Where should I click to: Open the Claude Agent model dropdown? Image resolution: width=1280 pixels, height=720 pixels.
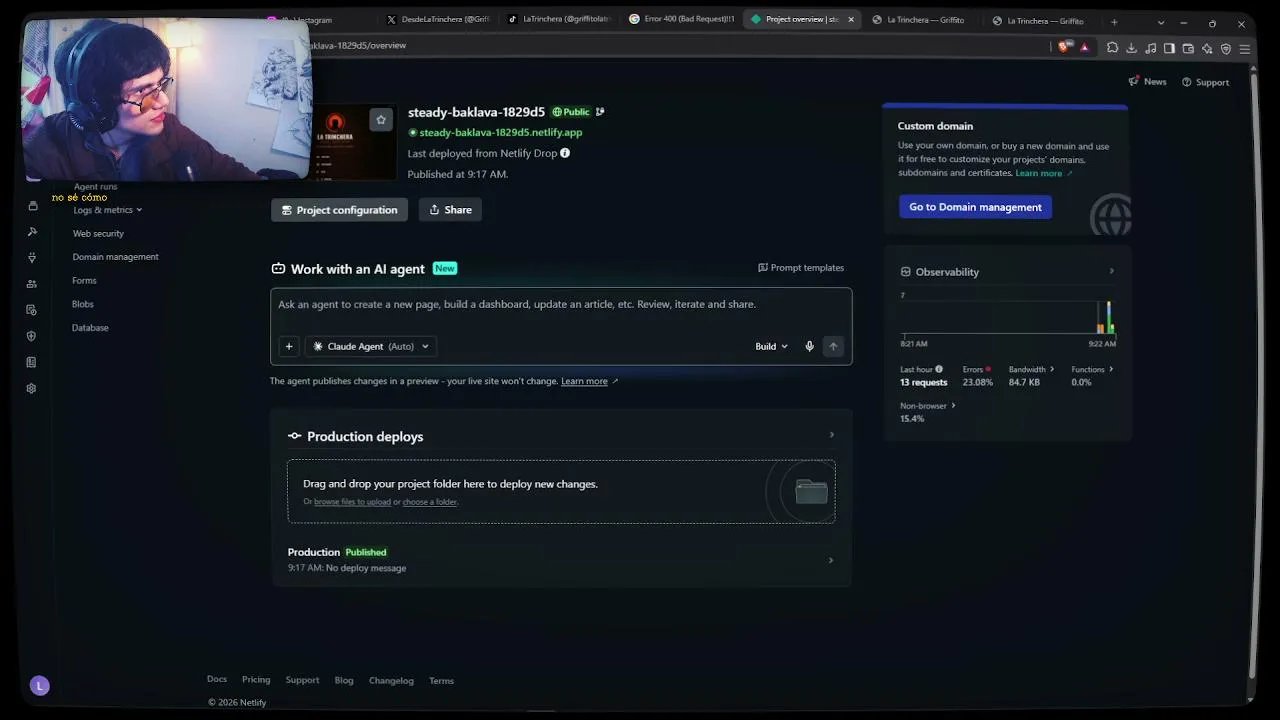371,346
